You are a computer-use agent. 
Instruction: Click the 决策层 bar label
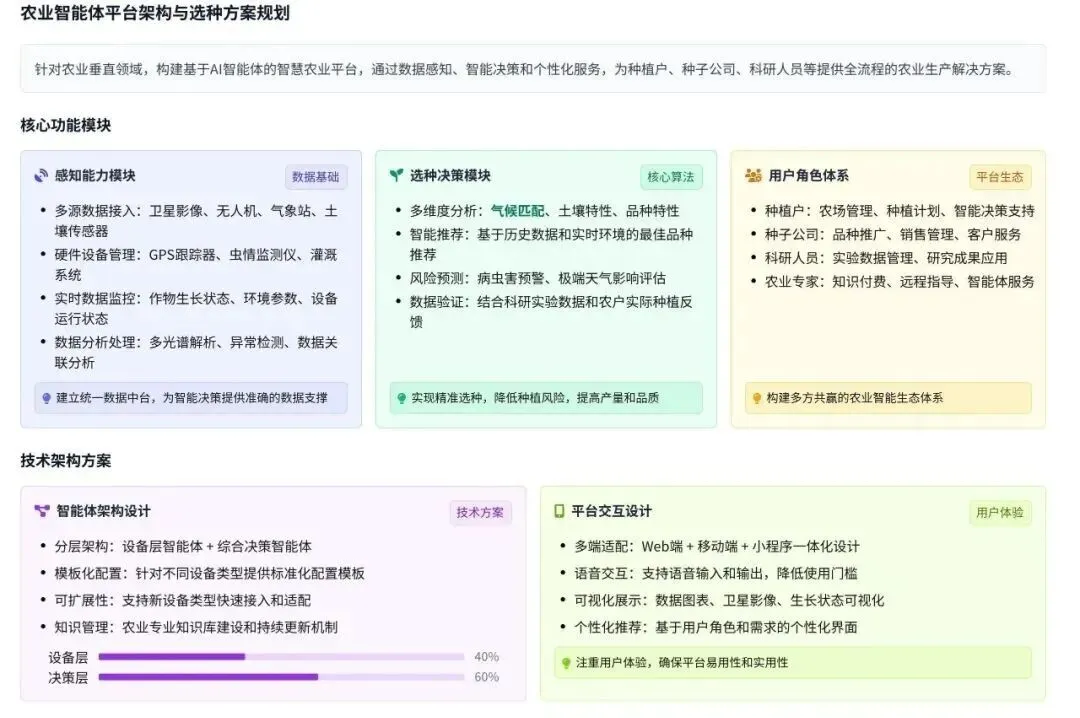coord(68,678)
